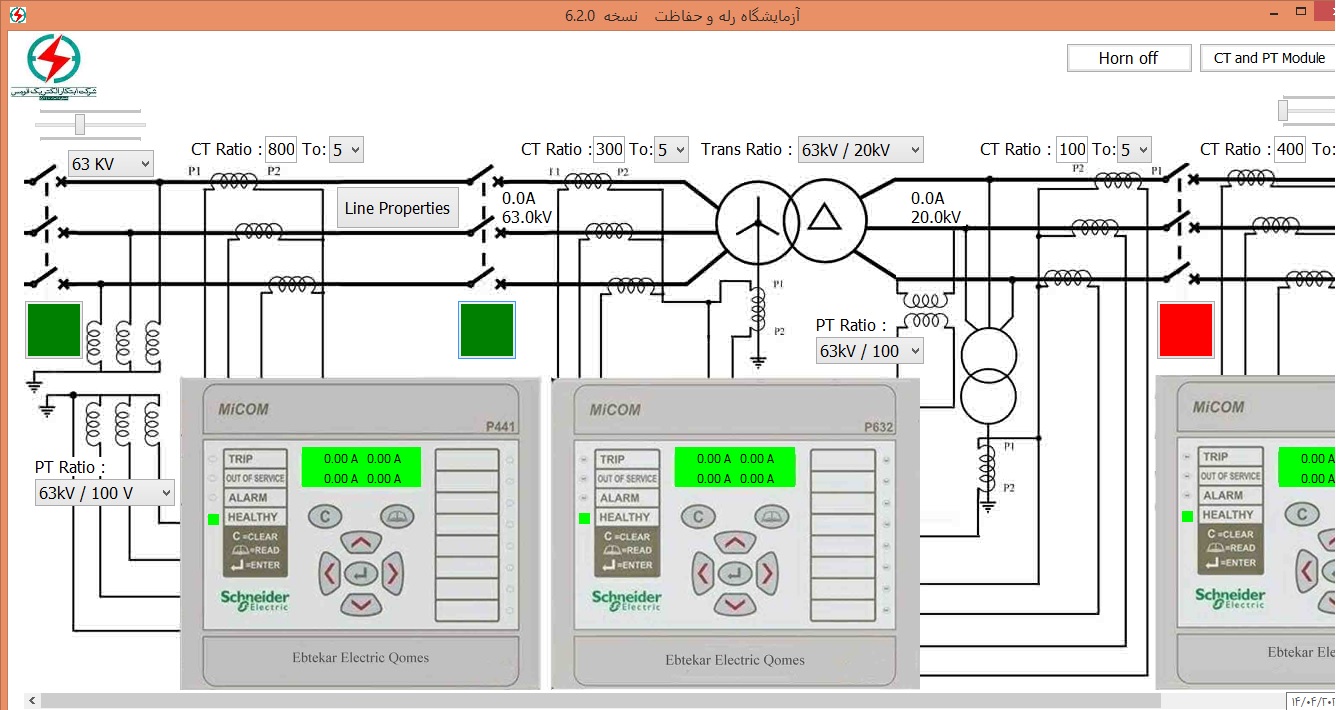Toggle the green breaker square beside P632 relay

[x=487, y=330]
